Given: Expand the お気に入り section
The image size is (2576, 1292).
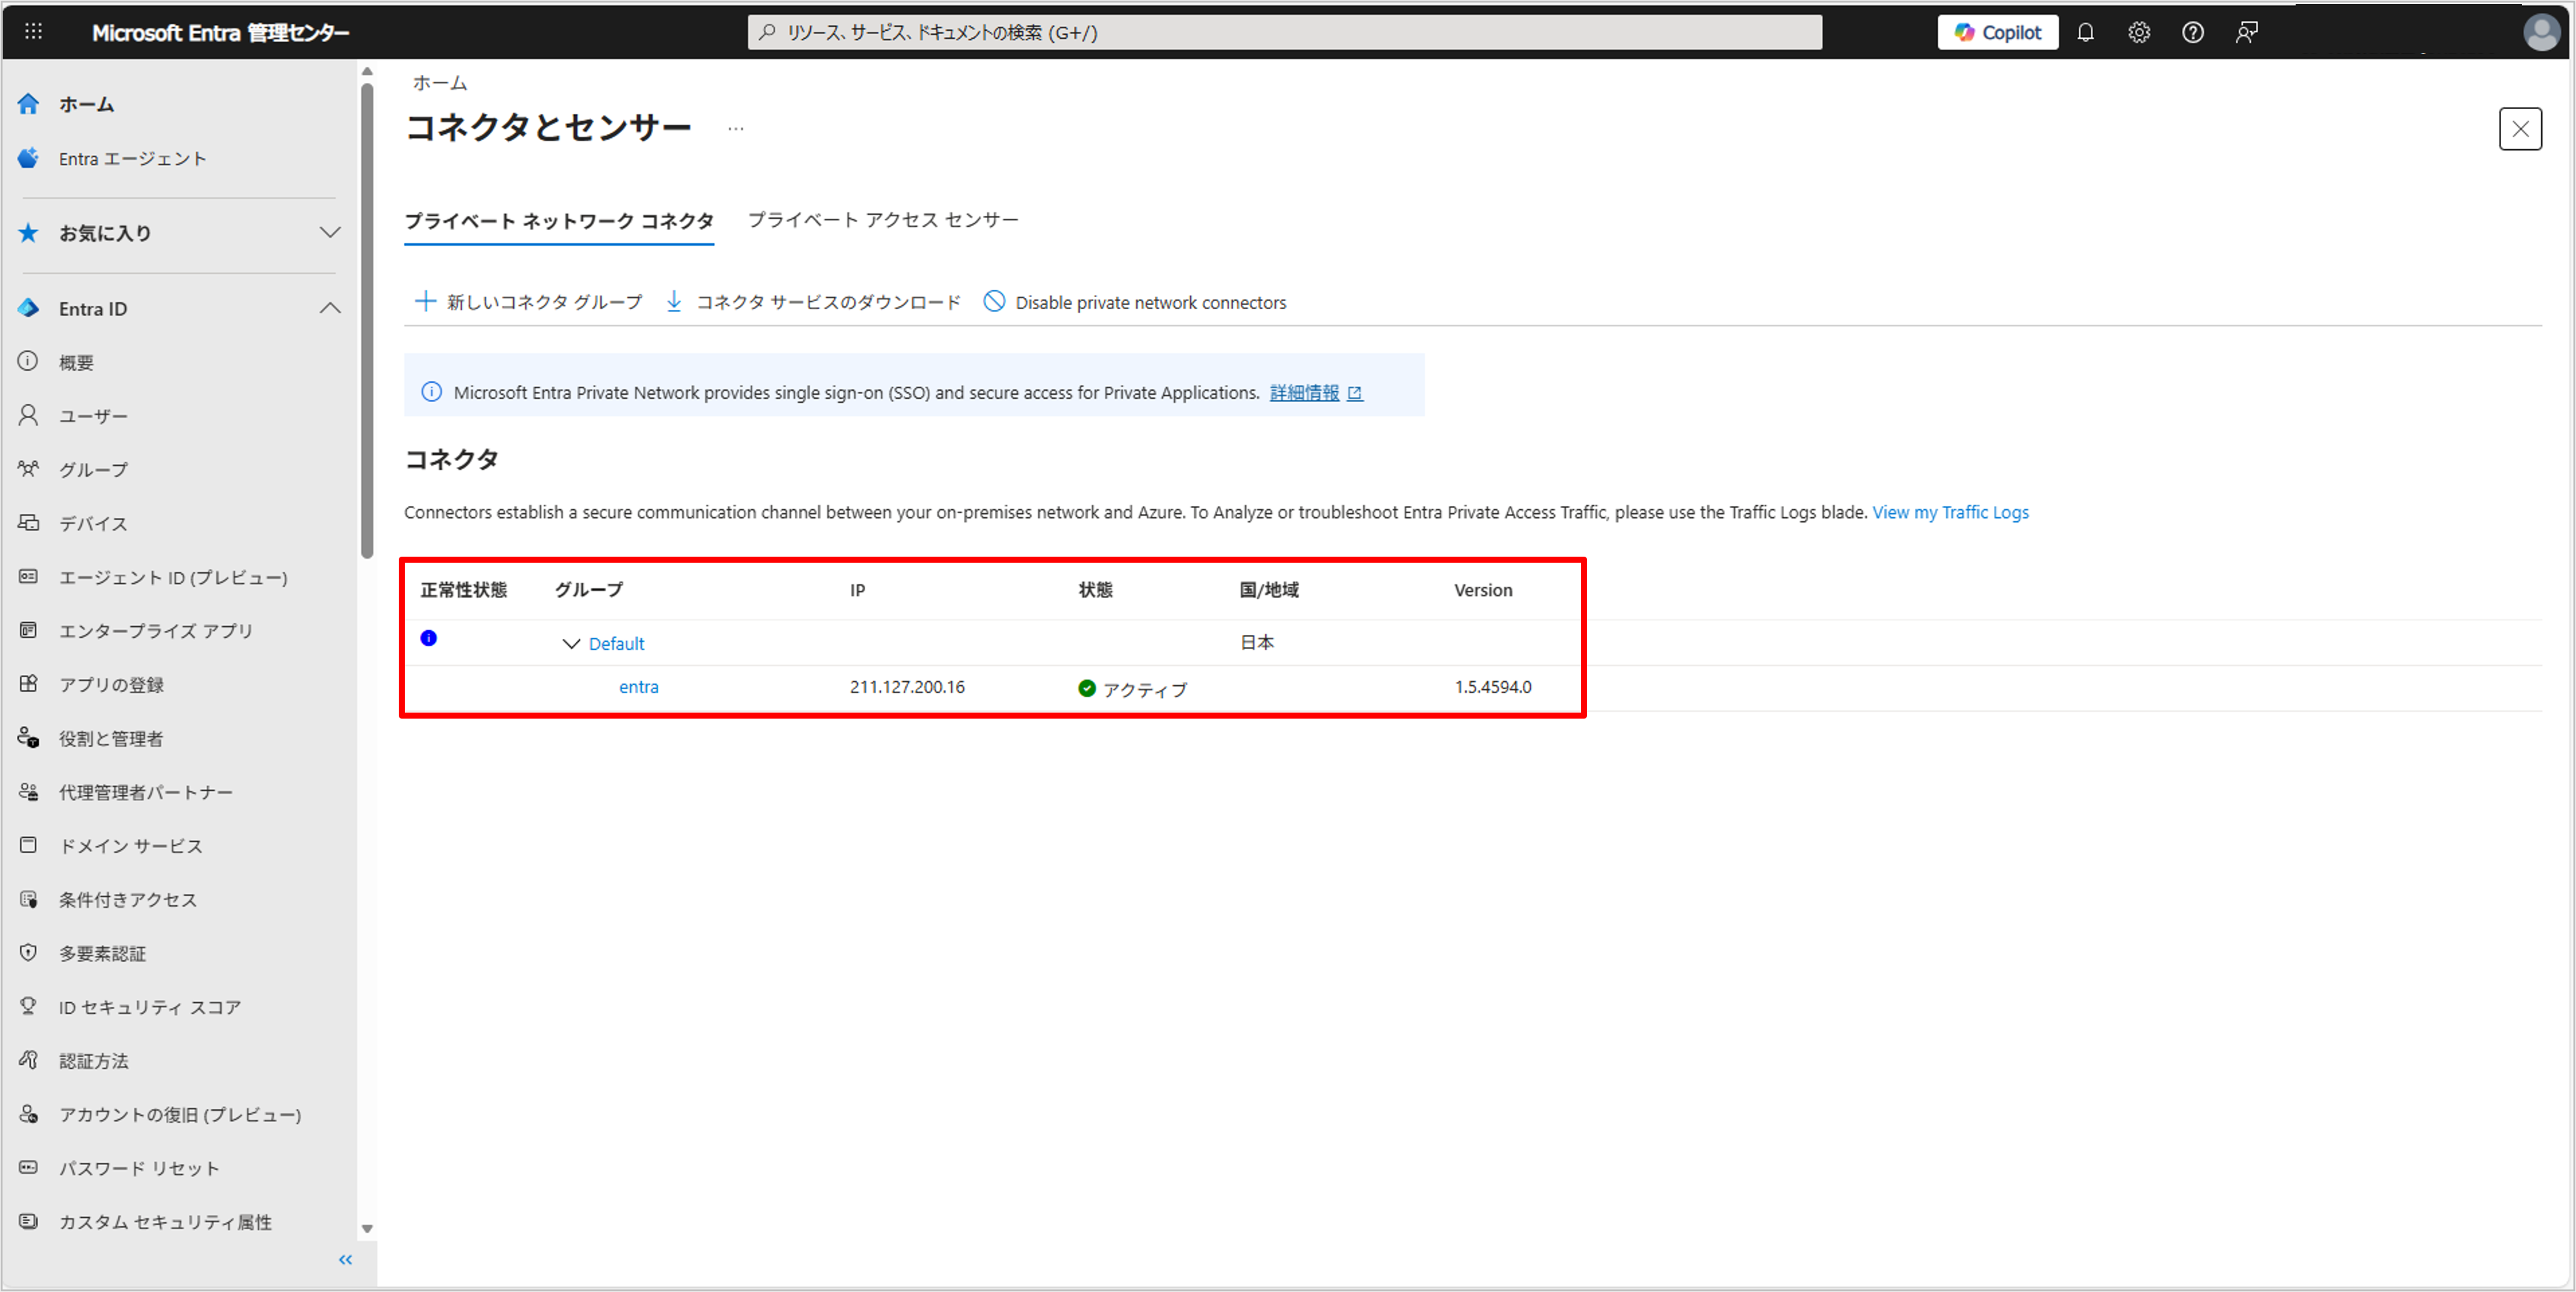Looking at the screenshot, I should (x=330, y=233).
